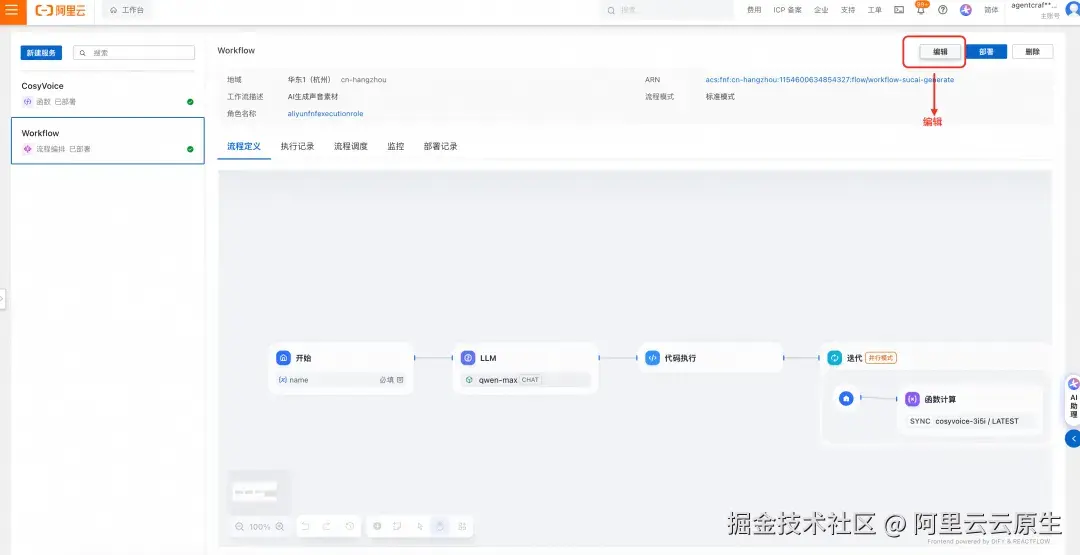Click the 新建服务 button
Screen dimensions: 1080x555
[41, 53]
